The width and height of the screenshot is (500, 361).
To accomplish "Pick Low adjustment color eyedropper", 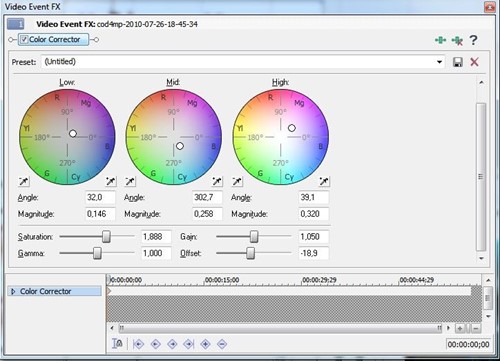I will [111, 181].
